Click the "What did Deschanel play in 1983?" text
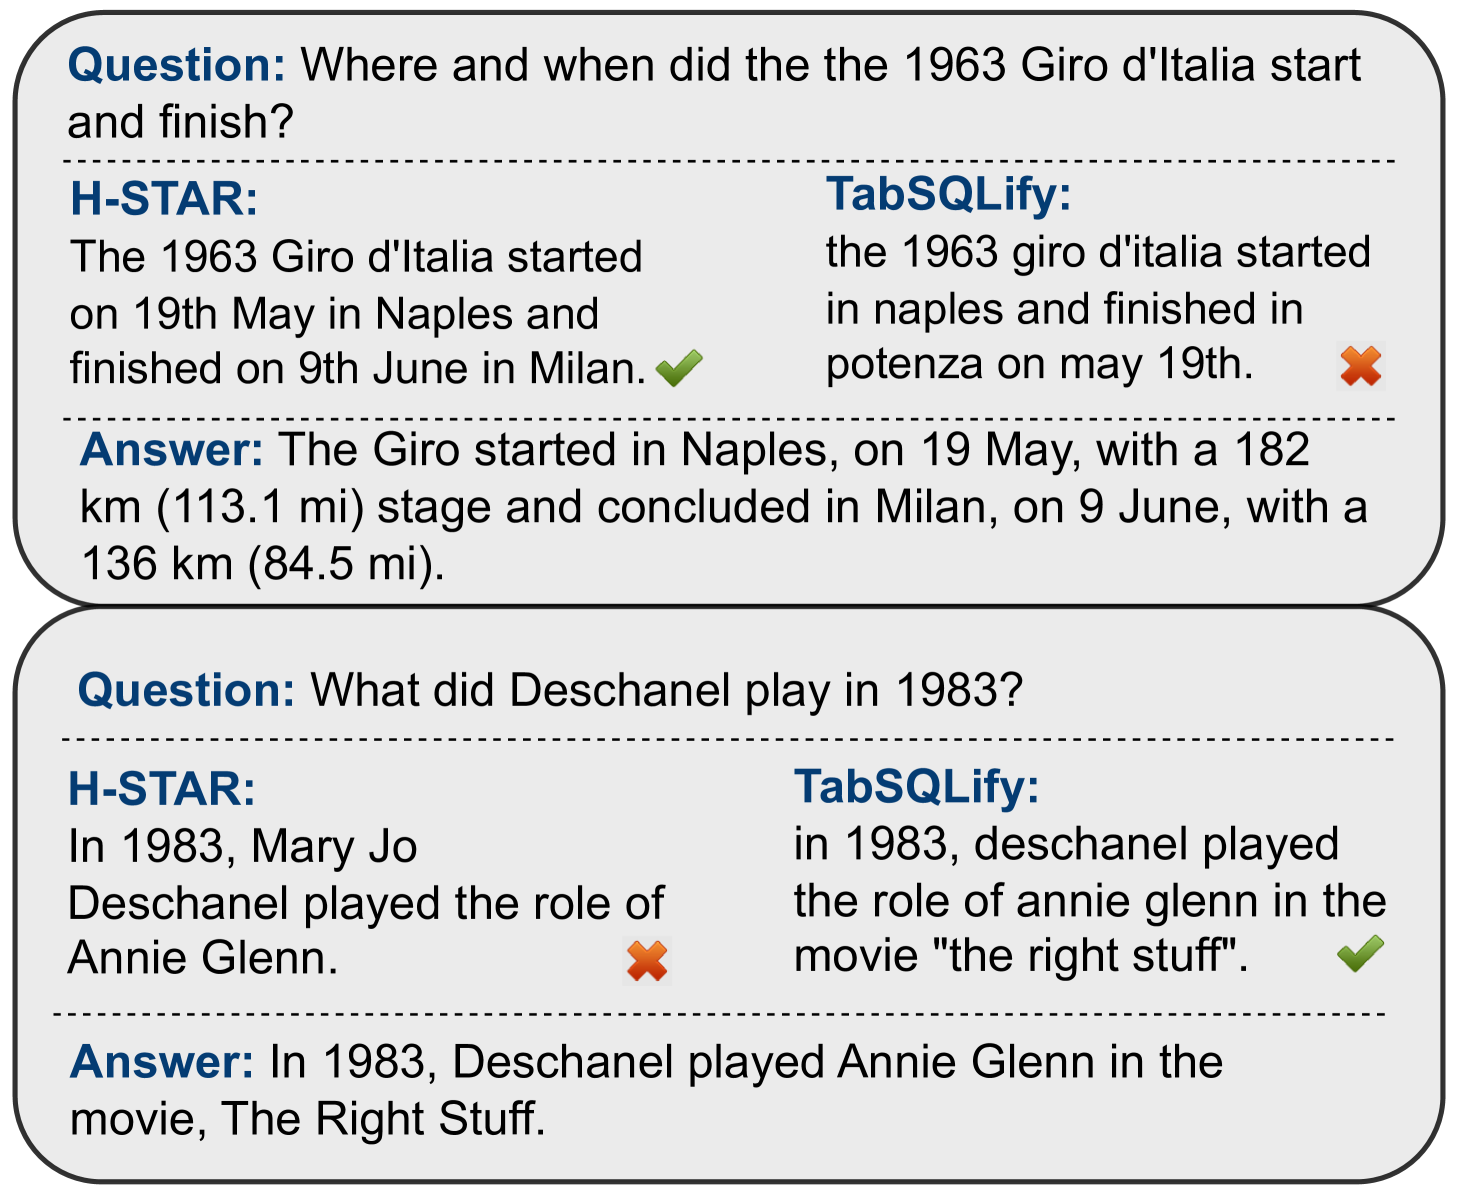Image resolution: width=1461 pixels, height=1196 pixels. (667, 691)
